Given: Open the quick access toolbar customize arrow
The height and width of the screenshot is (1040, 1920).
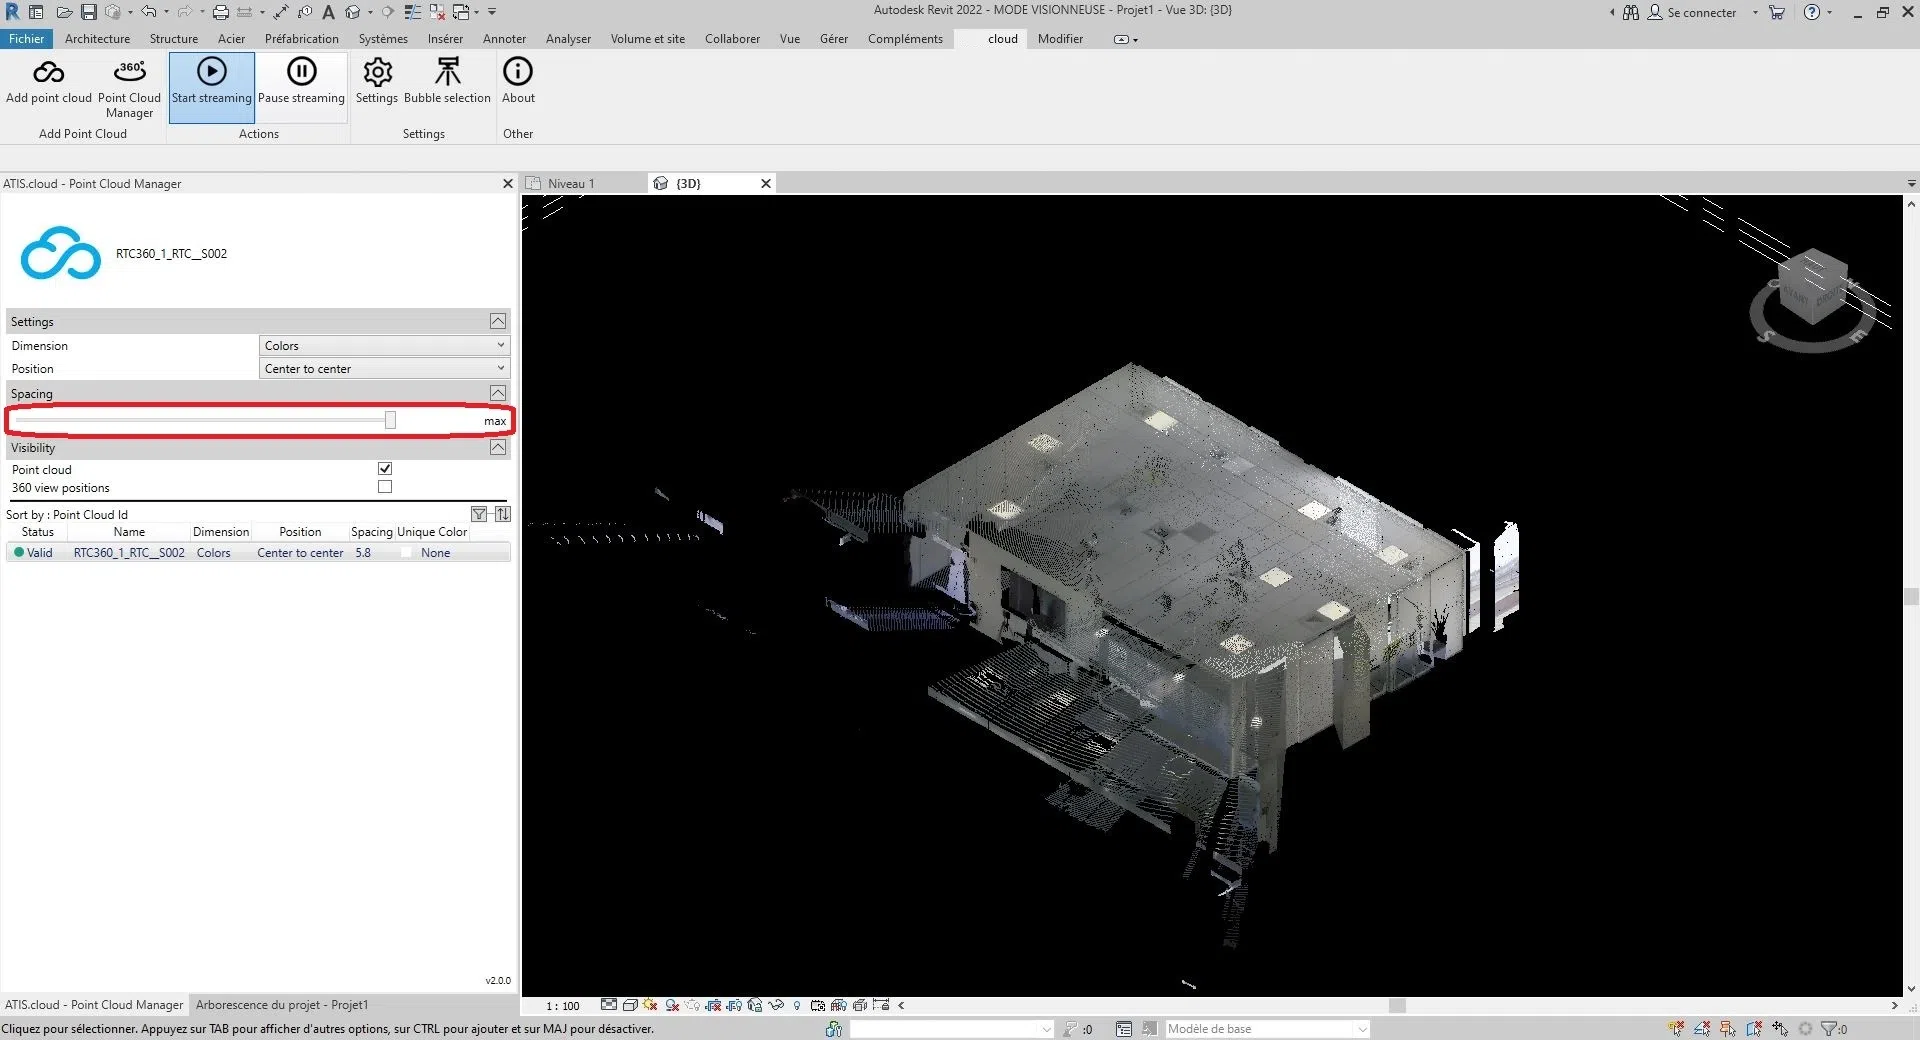Looking at the screenshot, I should 492,12.
